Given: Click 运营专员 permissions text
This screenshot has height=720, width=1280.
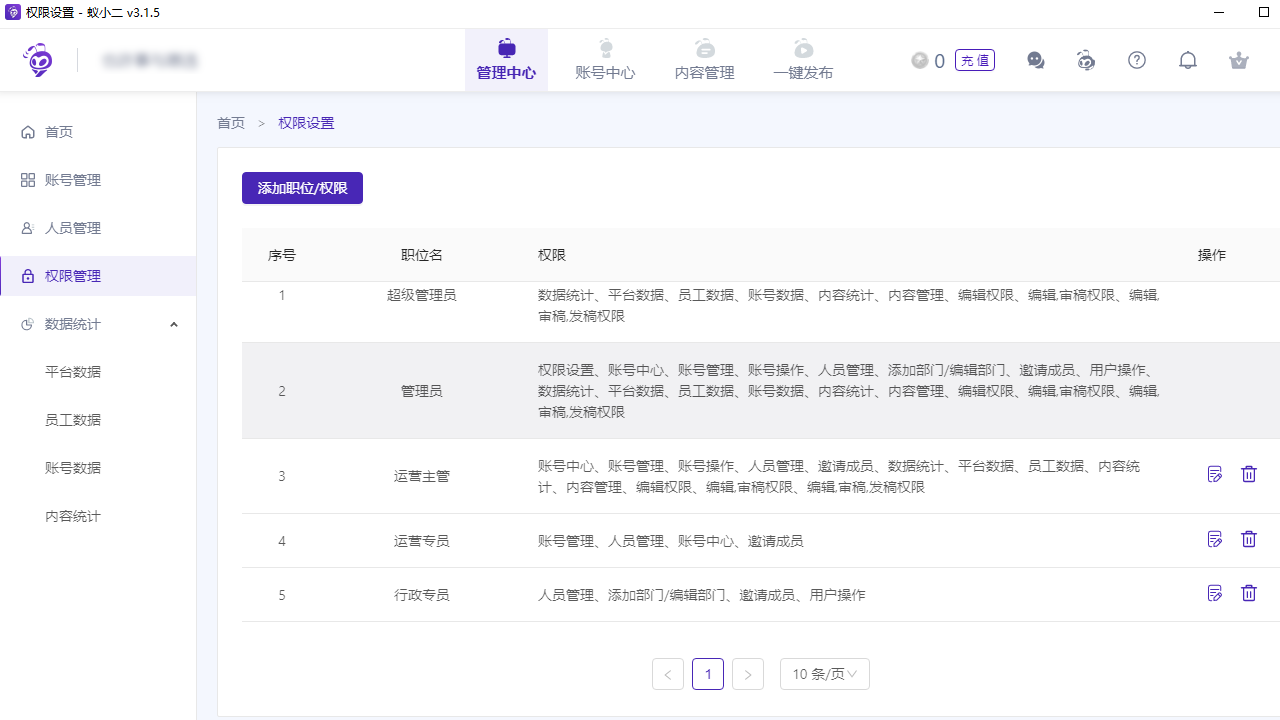Looking at the screenshot, I should pyautogui.click(x=670, y=541).
